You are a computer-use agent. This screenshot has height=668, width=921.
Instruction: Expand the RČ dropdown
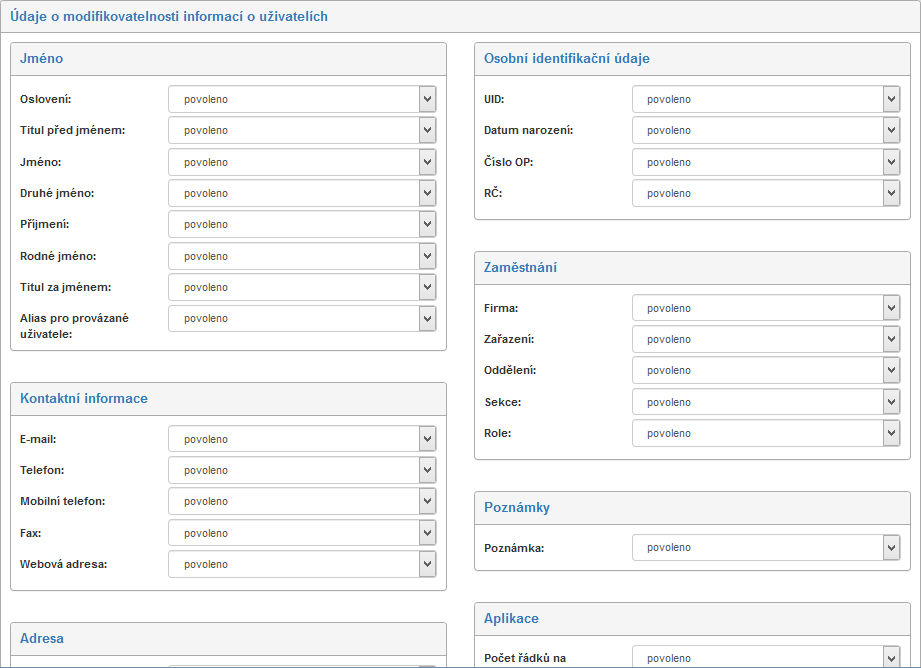(x=766, y=193)
